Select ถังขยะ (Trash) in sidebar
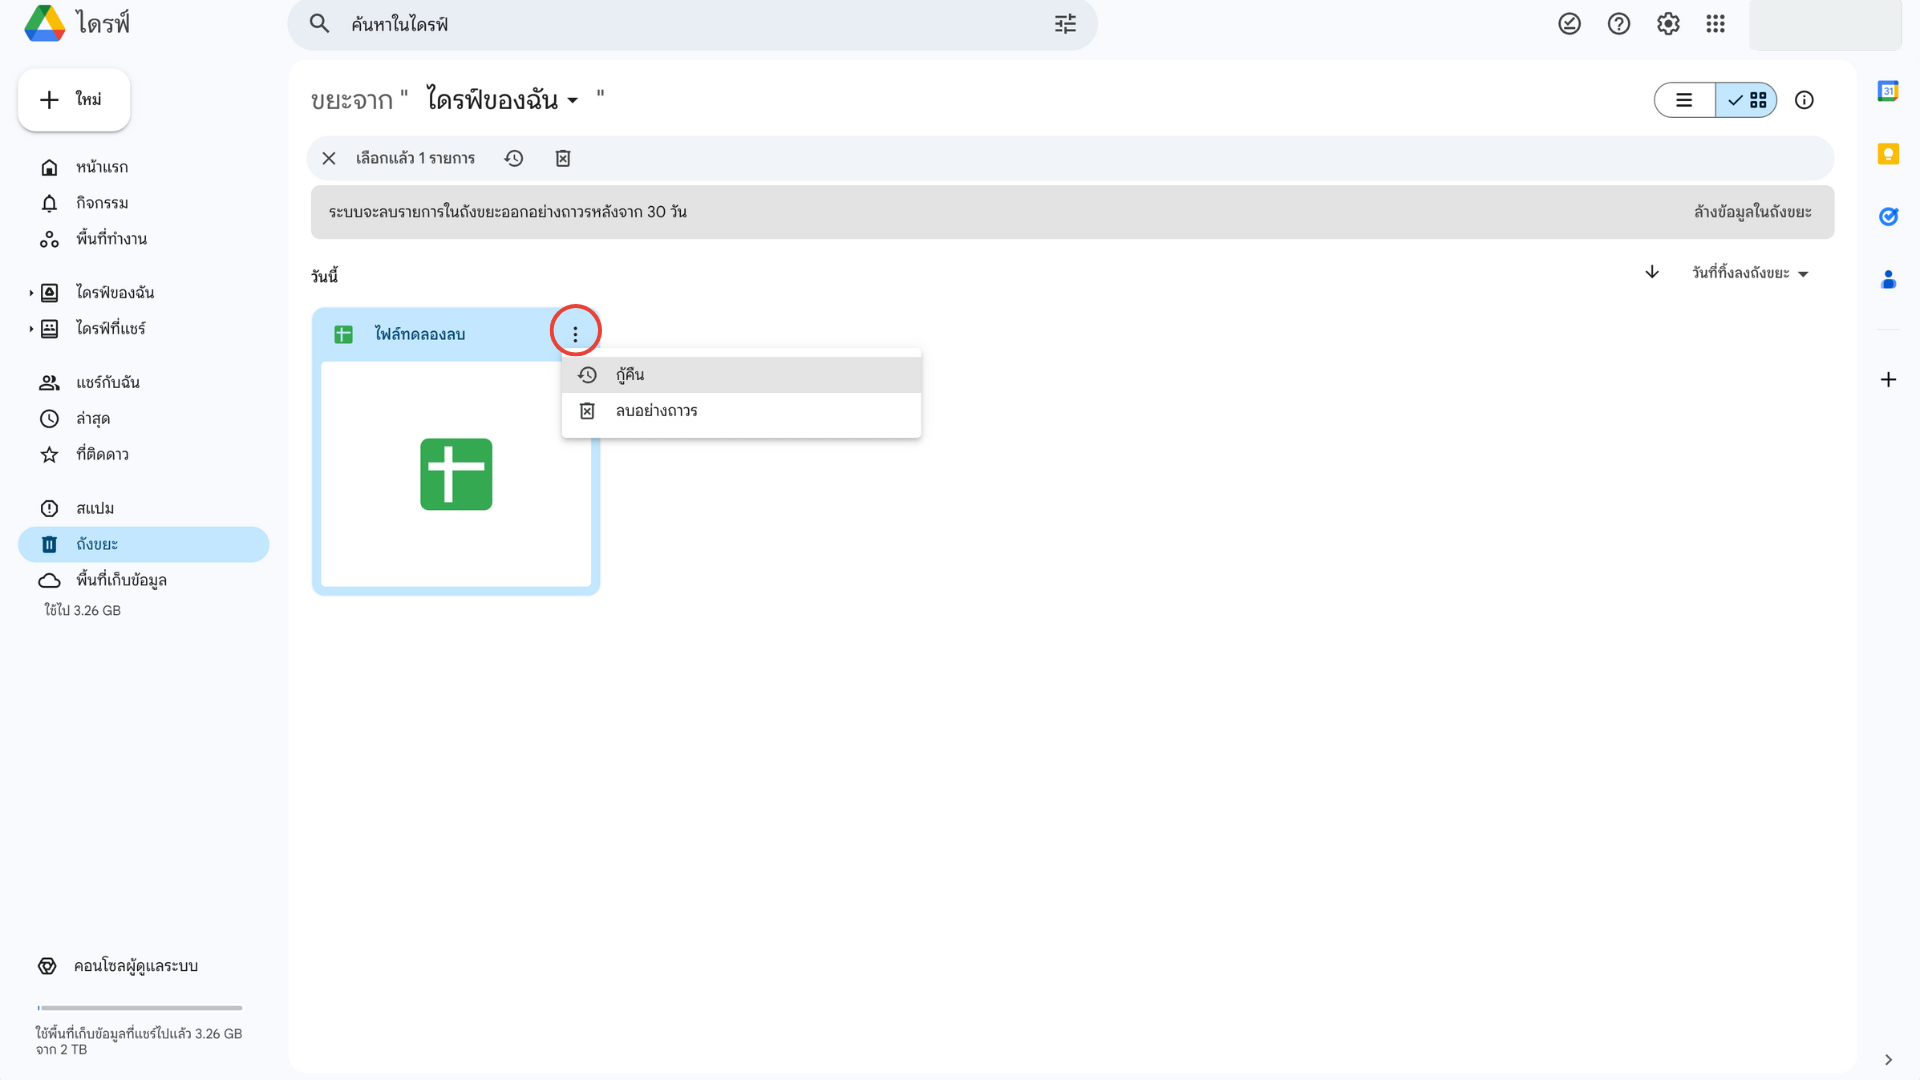 [143, 545]
